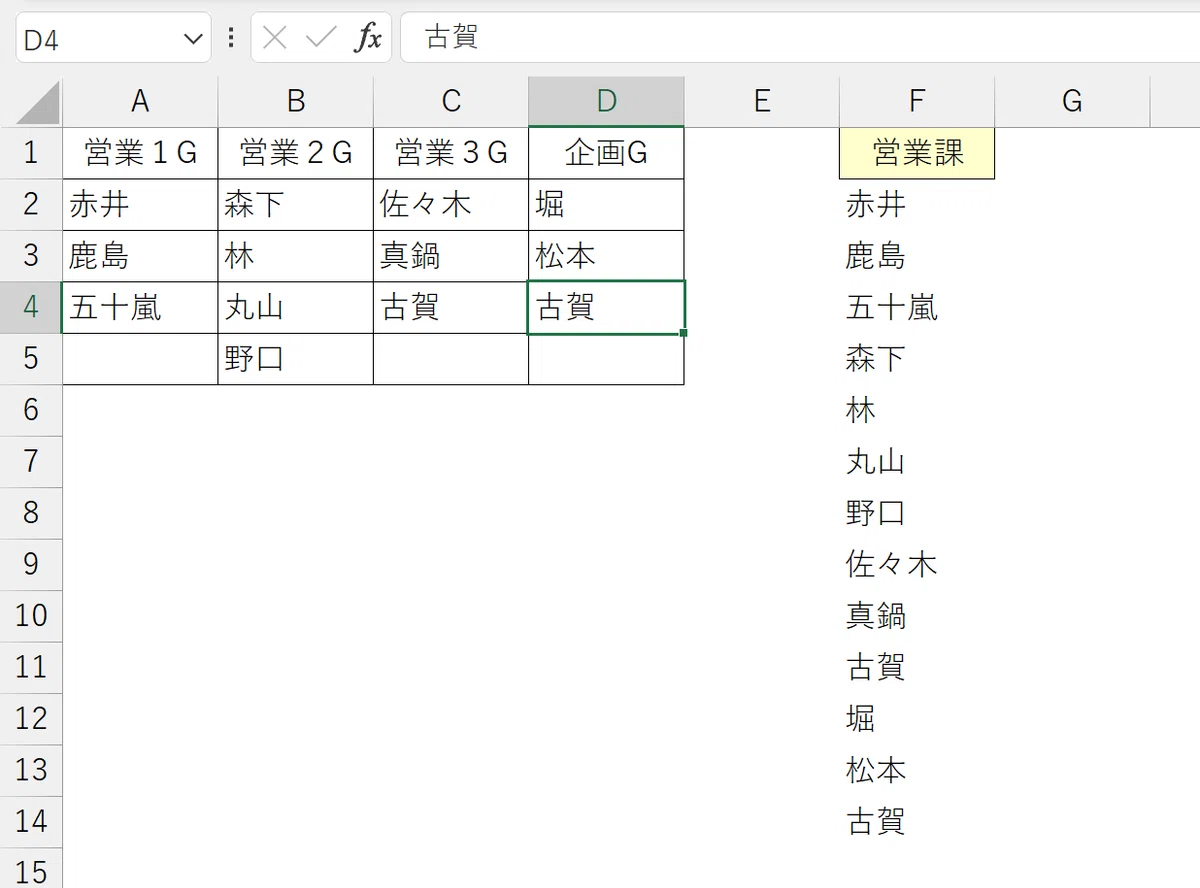The image size is (1200, 888).
Task: Click cell F4 containing 五十嵐
Action: (x=917, y=308)
